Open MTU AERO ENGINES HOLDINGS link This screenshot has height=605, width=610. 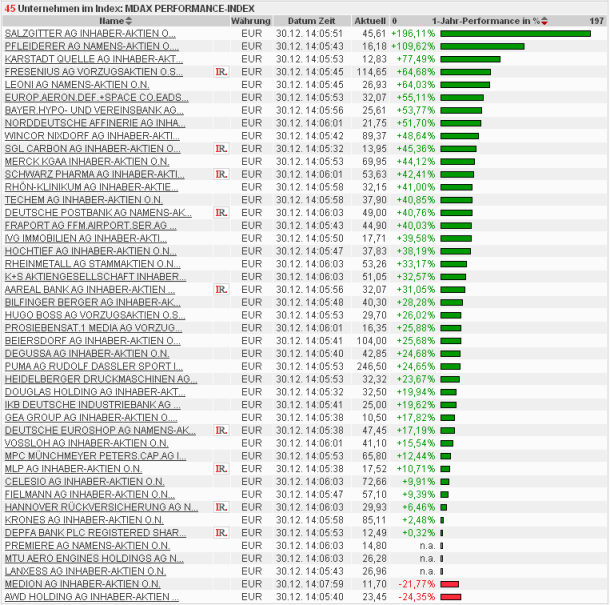[94, 559]
